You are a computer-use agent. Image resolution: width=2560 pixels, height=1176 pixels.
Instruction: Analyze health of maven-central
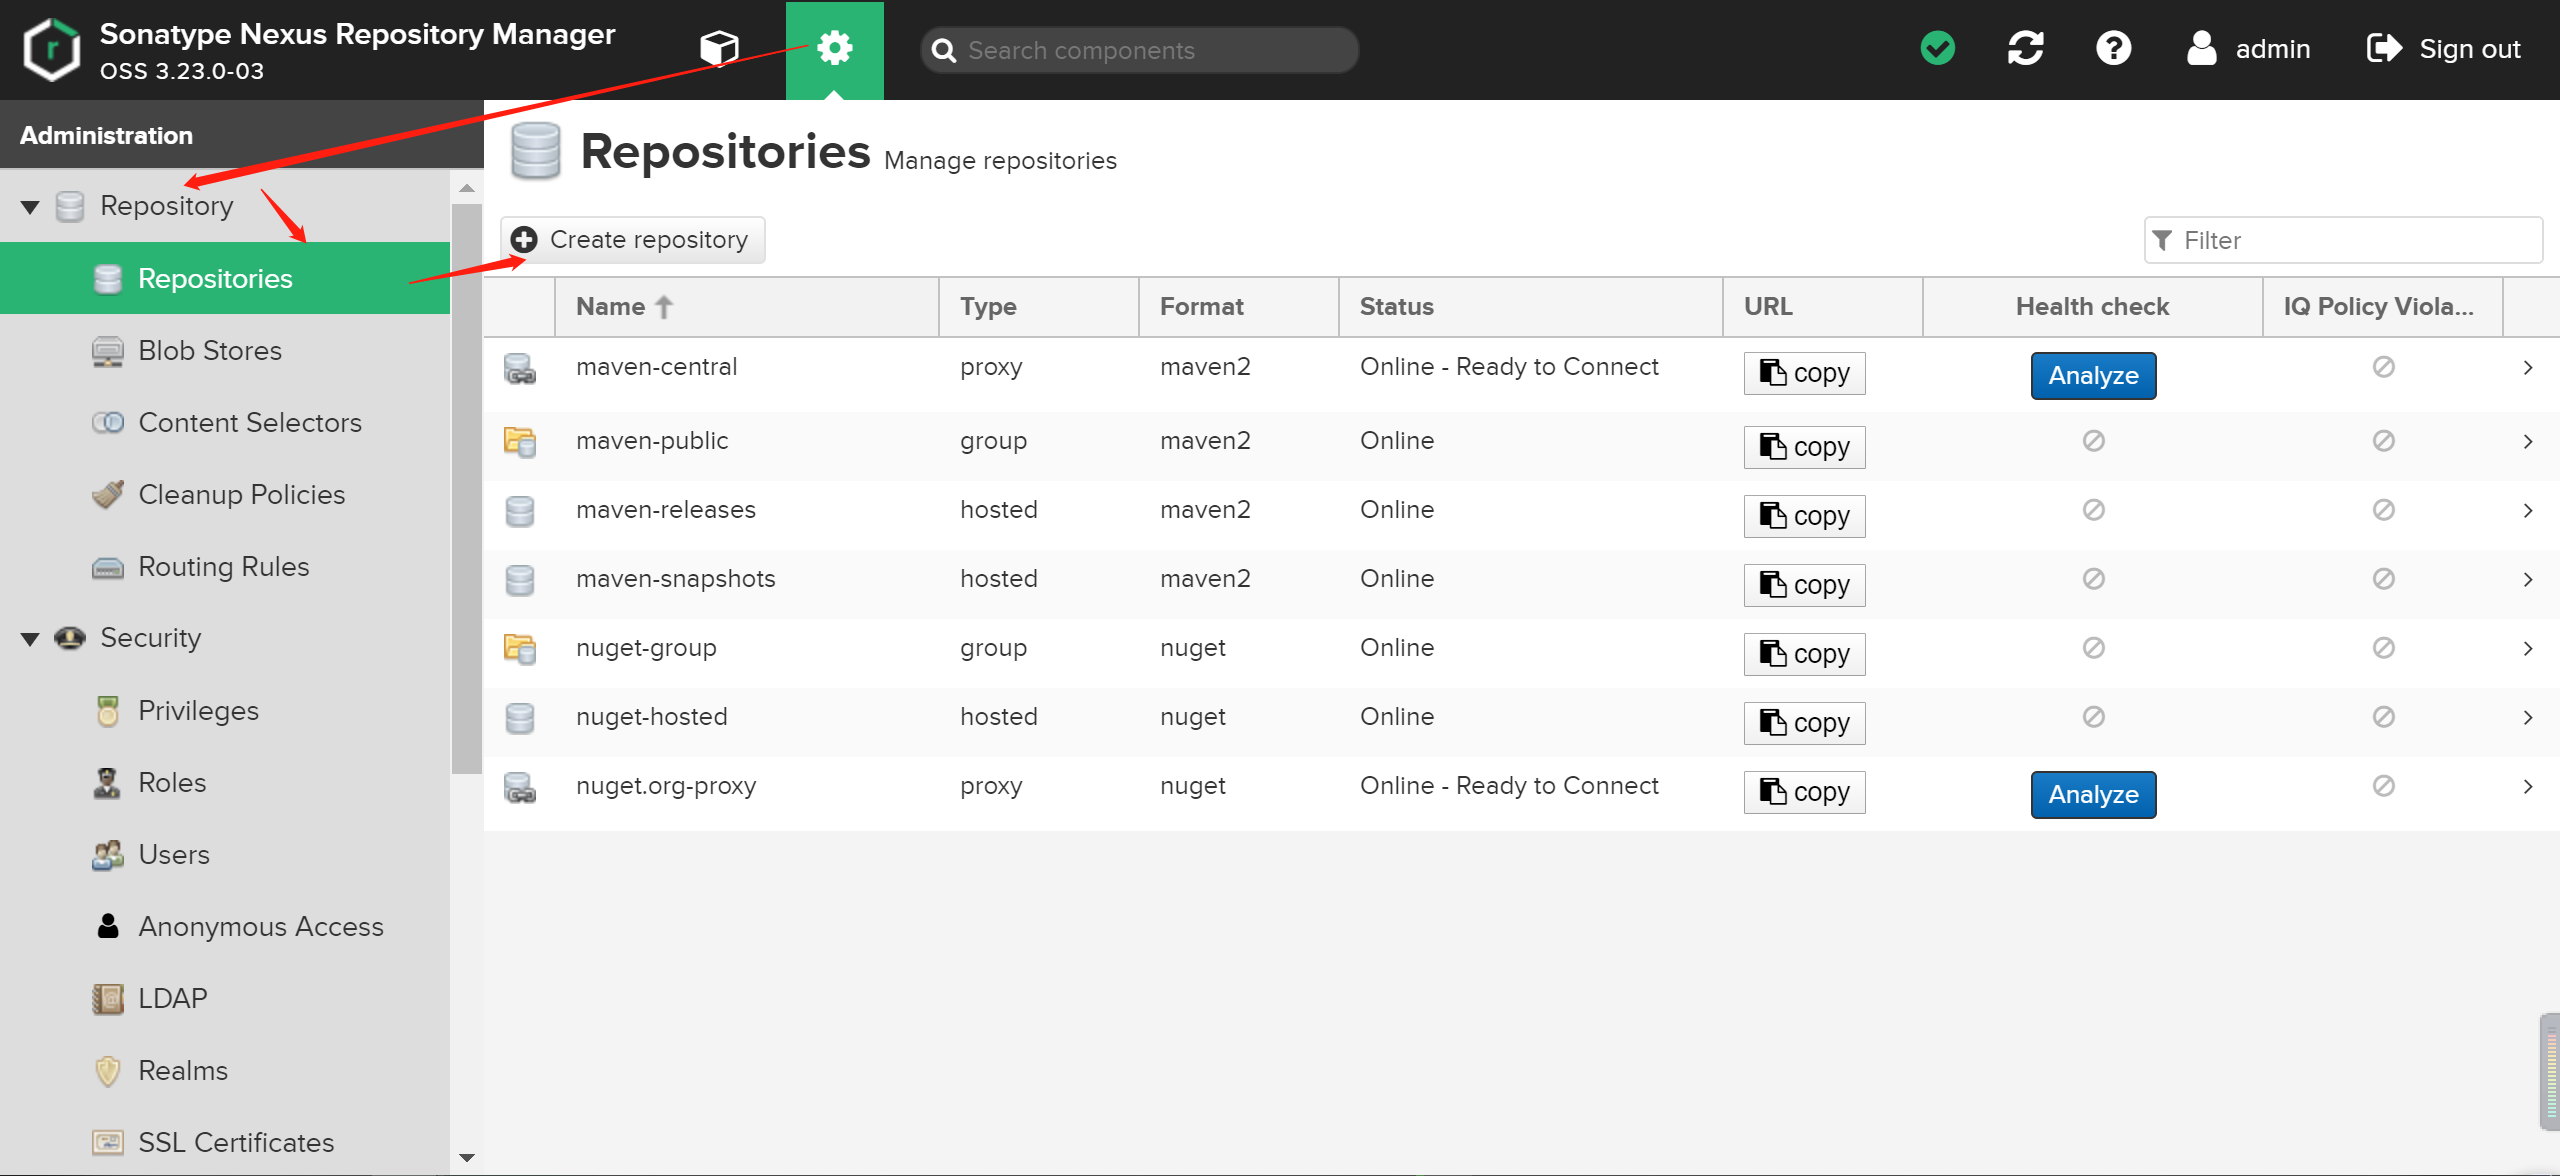(x=2092, y=376)
